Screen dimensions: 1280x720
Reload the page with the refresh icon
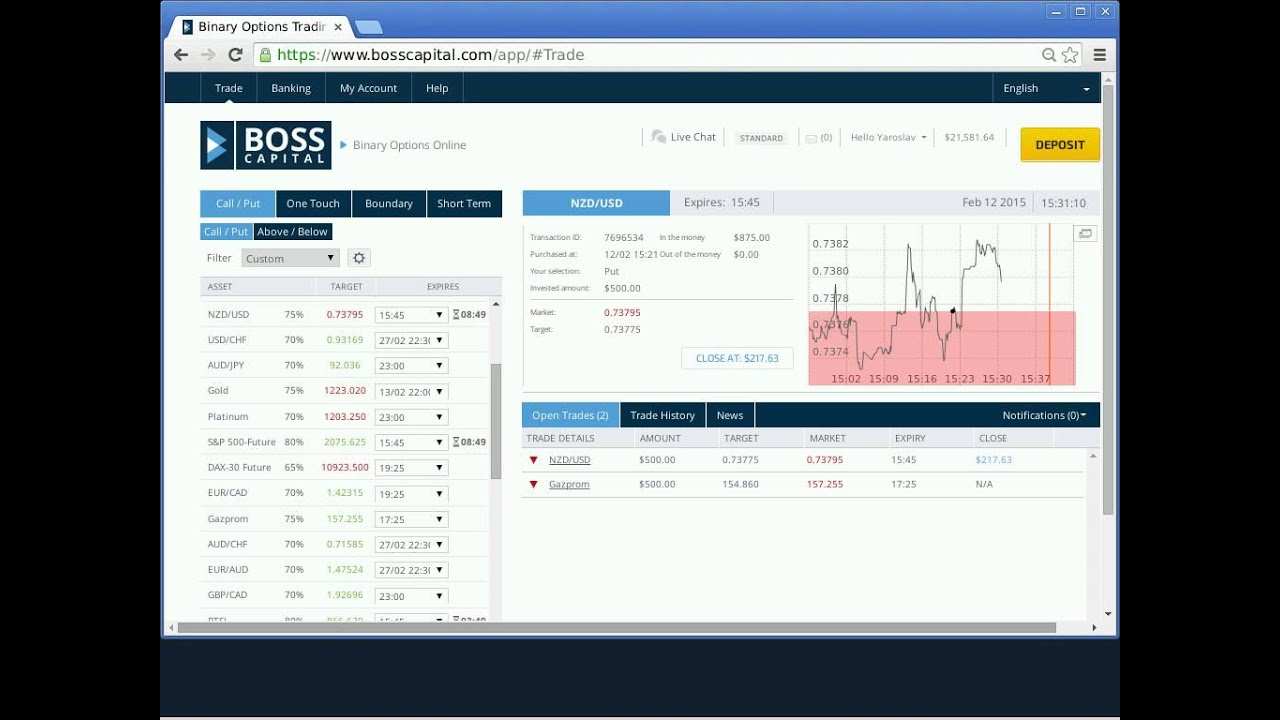[235, 55]
